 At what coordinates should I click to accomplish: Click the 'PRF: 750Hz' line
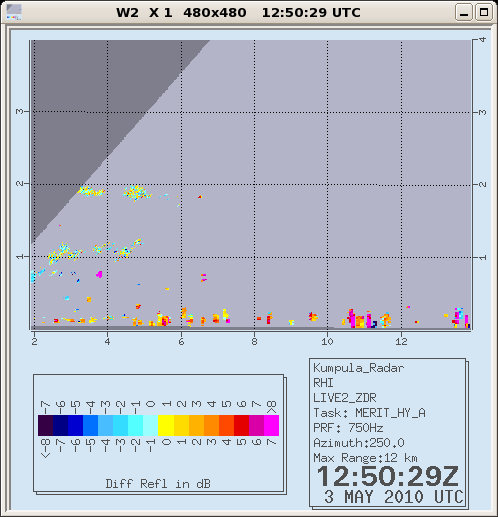coord(348,428)
